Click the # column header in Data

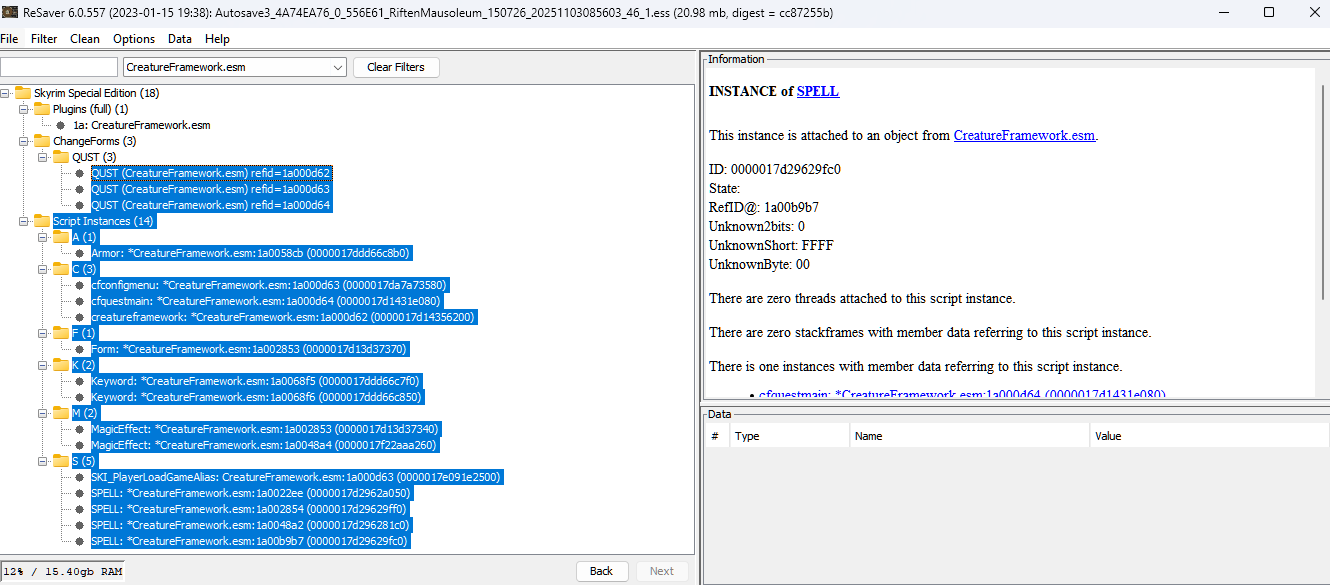715,436
